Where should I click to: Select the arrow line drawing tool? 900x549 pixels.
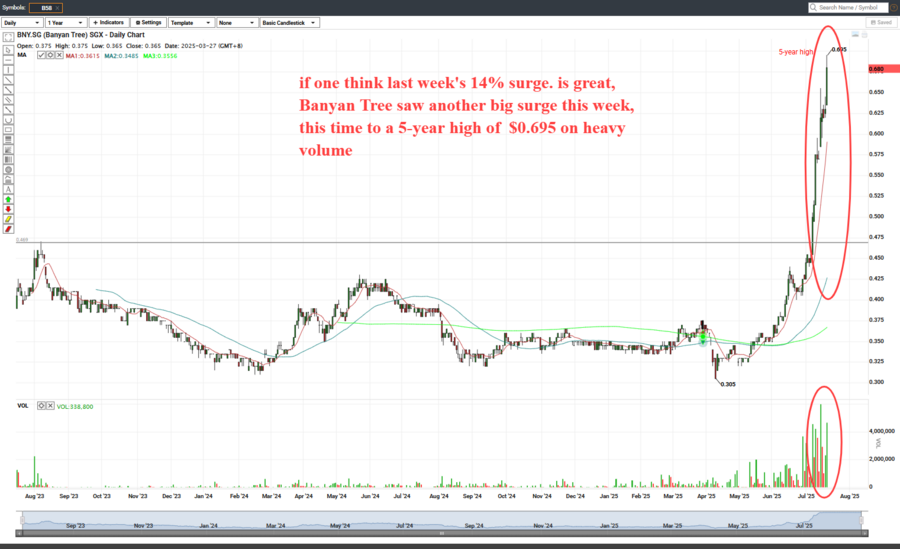8,110
